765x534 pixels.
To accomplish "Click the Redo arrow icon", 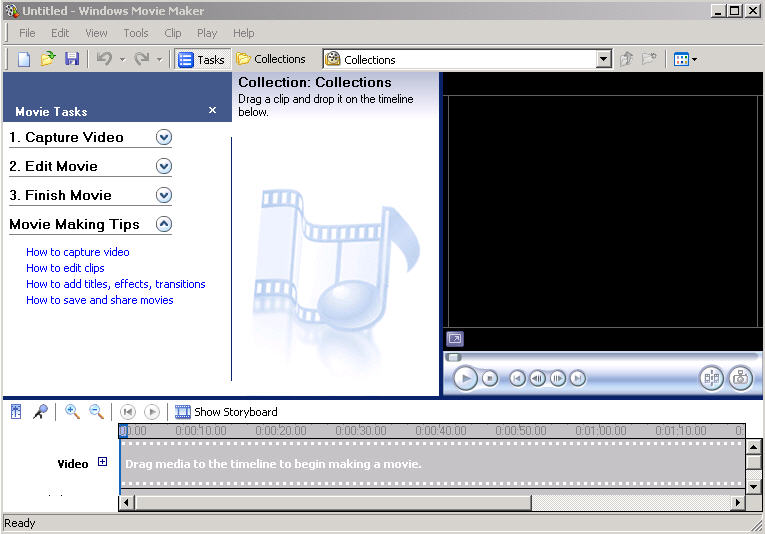I will point(142,59).
